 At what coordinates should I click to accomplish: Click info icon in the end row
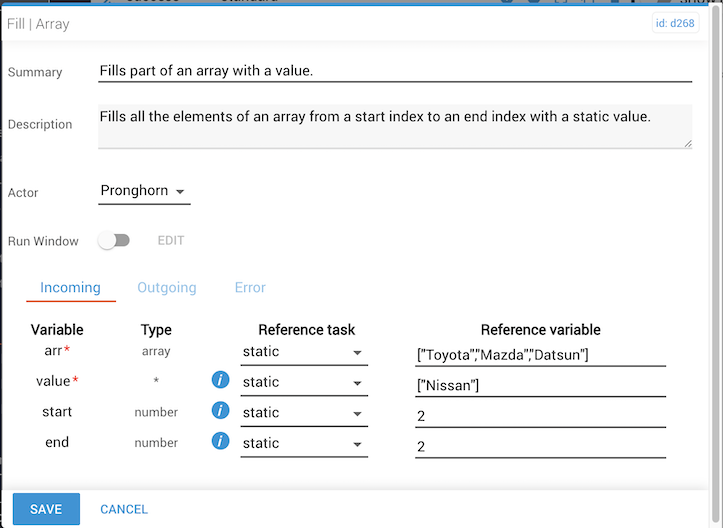(221, 442)
